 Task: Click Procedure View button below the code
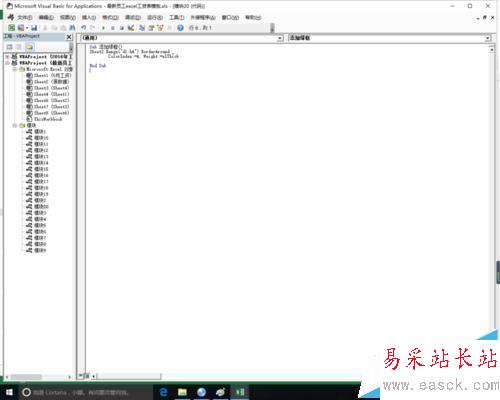click(81, 376)
